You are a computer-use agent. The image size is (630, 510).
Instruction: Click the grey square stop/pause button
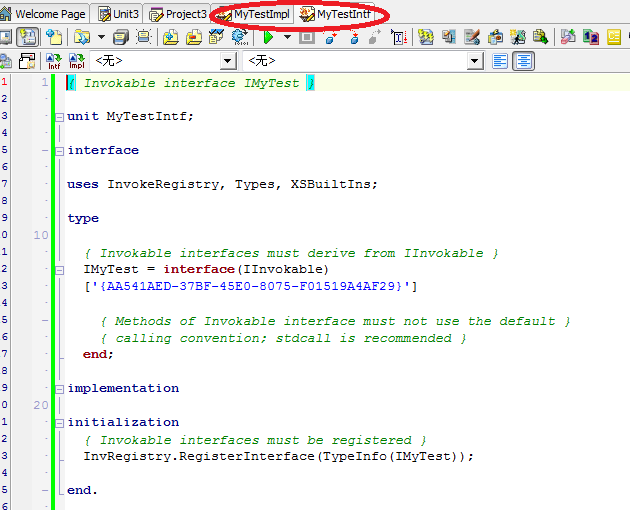[x=307, y=37]
